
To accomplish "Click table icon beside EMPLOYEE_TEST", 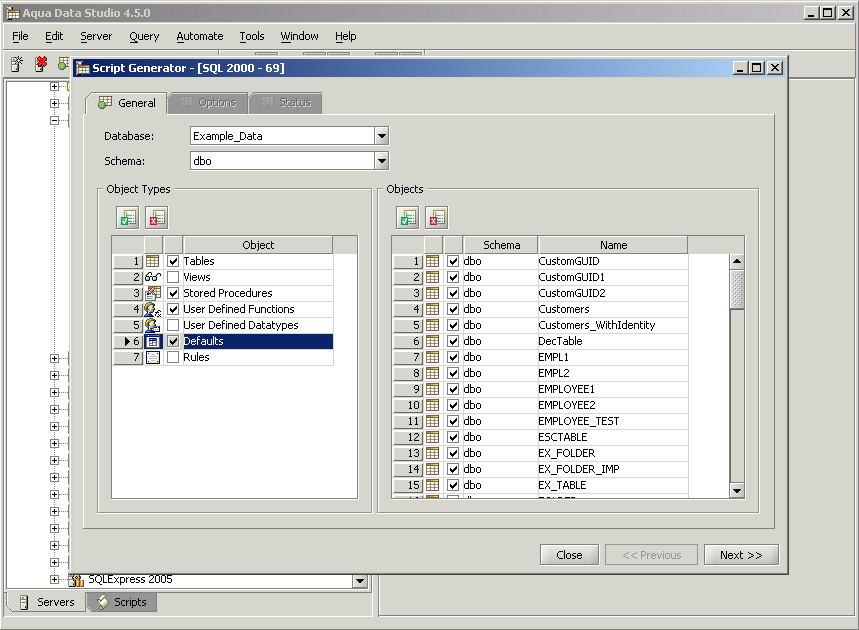I will (x=432, y=421).
